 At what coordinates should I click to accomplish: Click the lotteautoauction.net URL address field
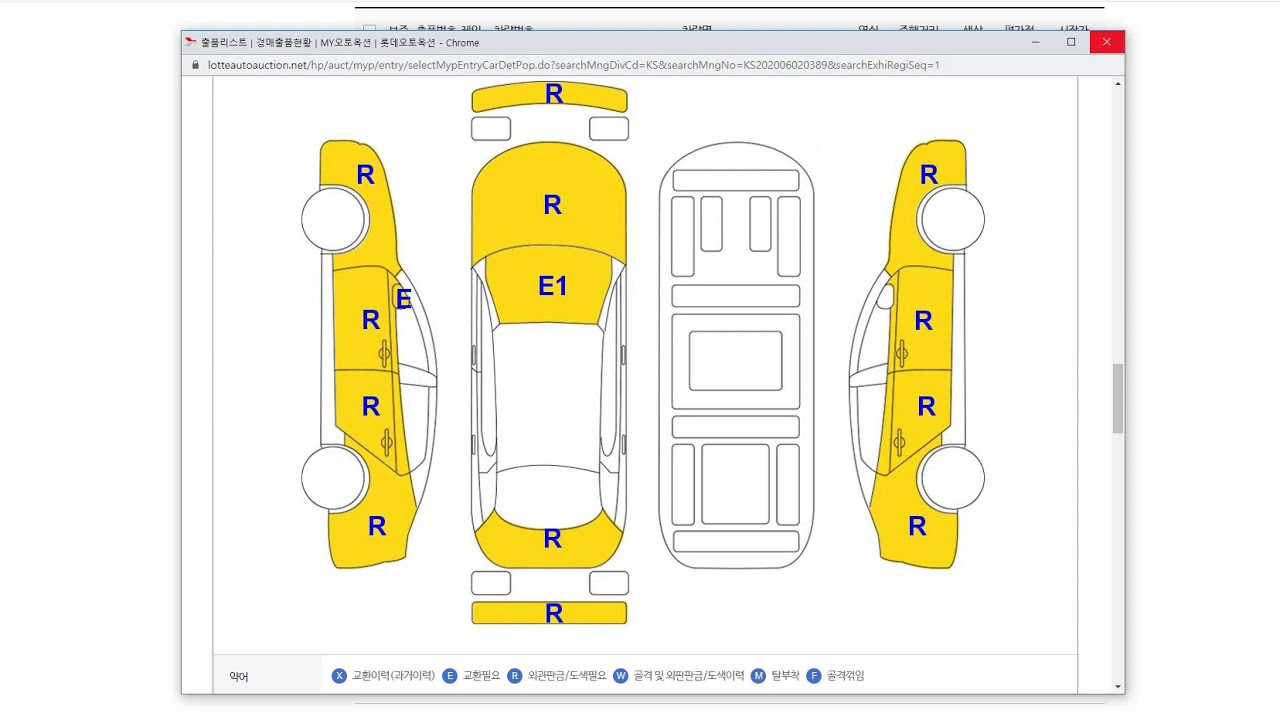574,65
